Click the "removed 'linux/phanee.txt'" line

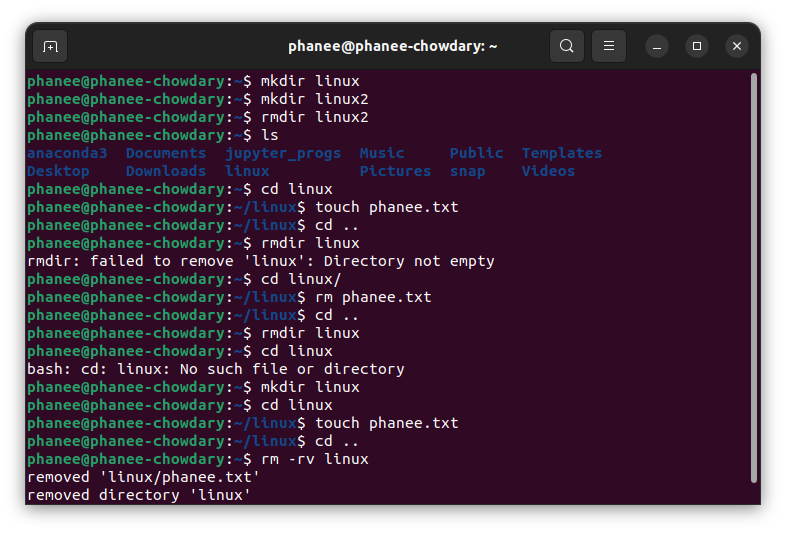tap(143, 477)
